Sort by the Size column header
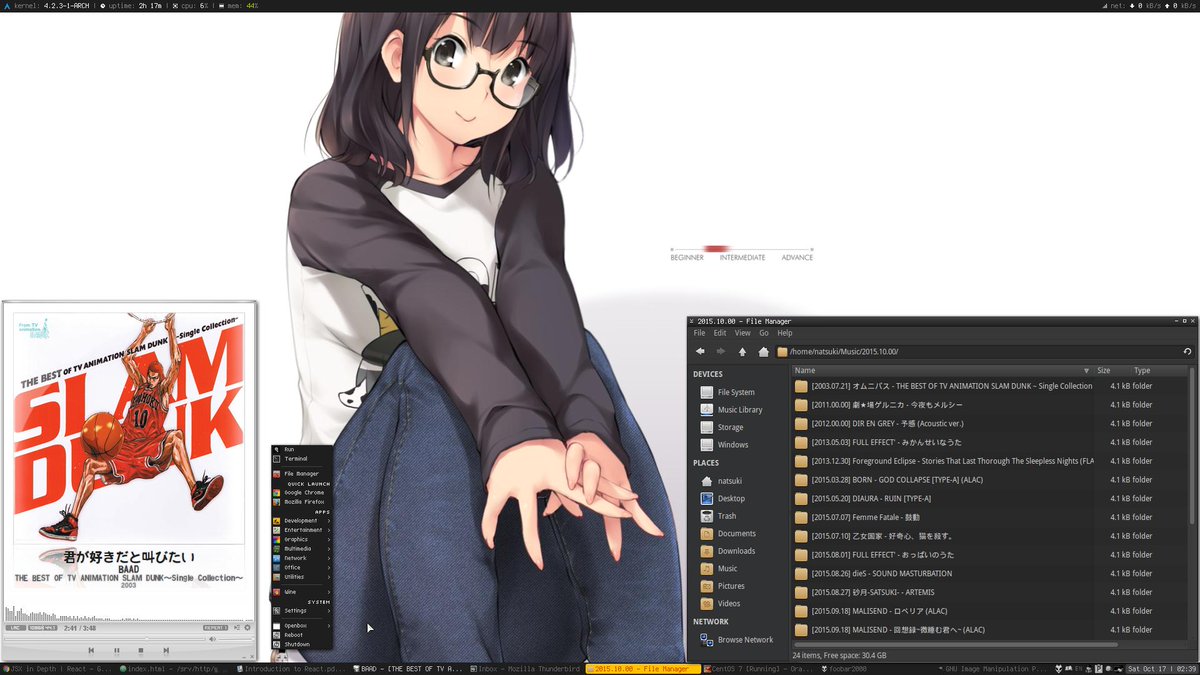The height and width of the screenshot is (675, 1200). (x=1111, y=370)
